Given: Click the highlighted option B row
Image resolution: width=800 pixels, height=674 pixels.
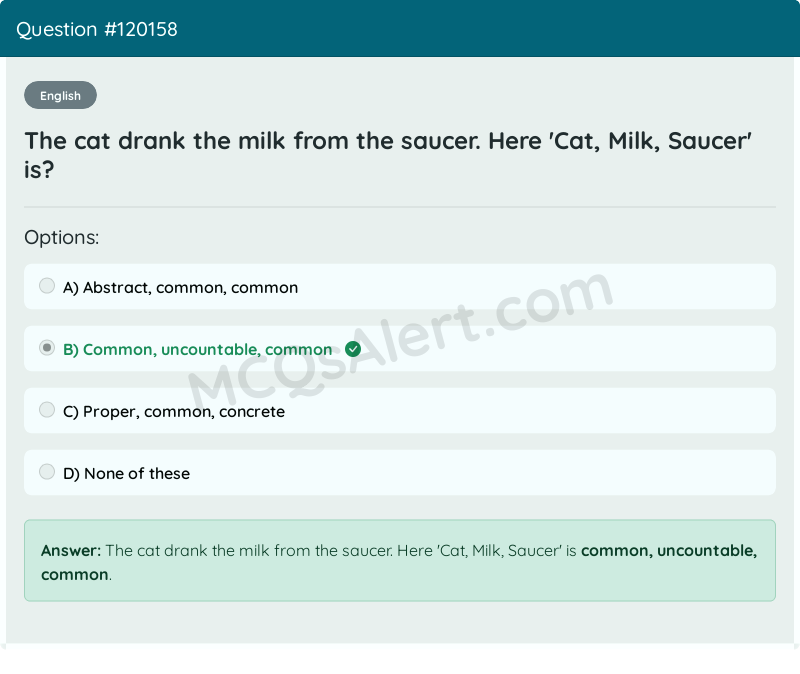Looking at the screenshot, I should [400, 349].
